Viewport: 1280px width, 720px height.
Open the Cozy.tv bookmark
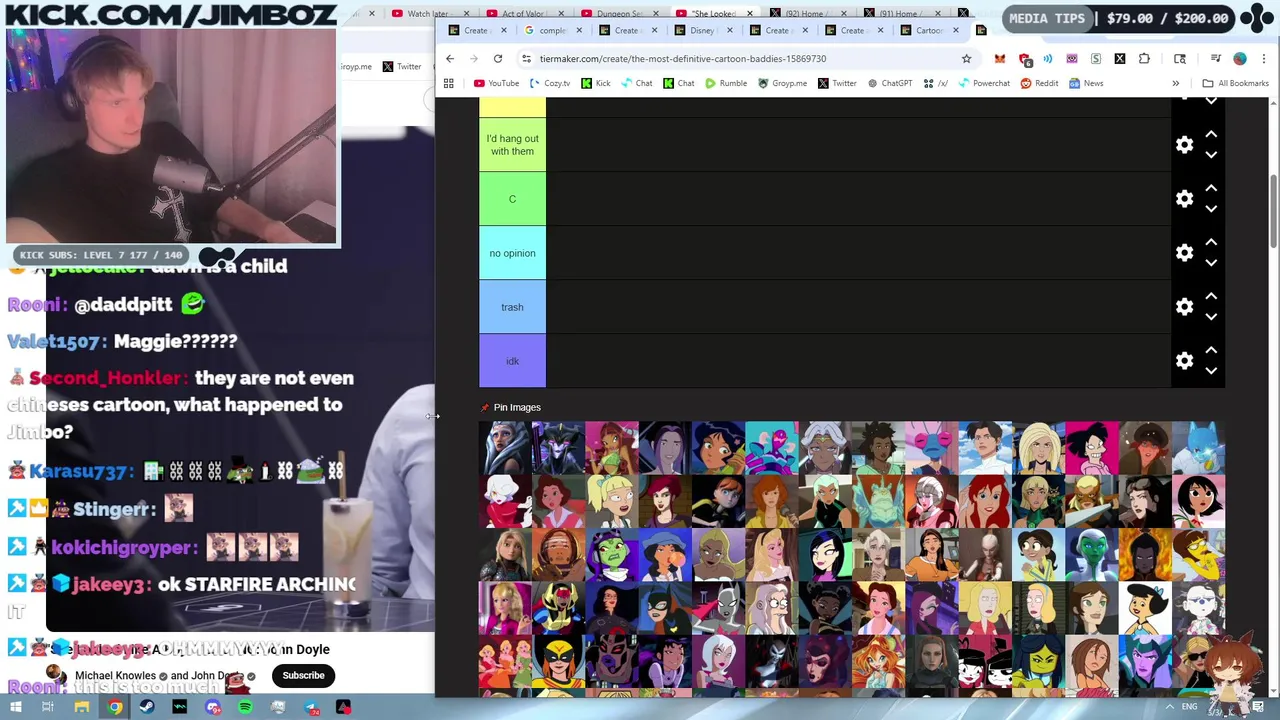(549, 83)
